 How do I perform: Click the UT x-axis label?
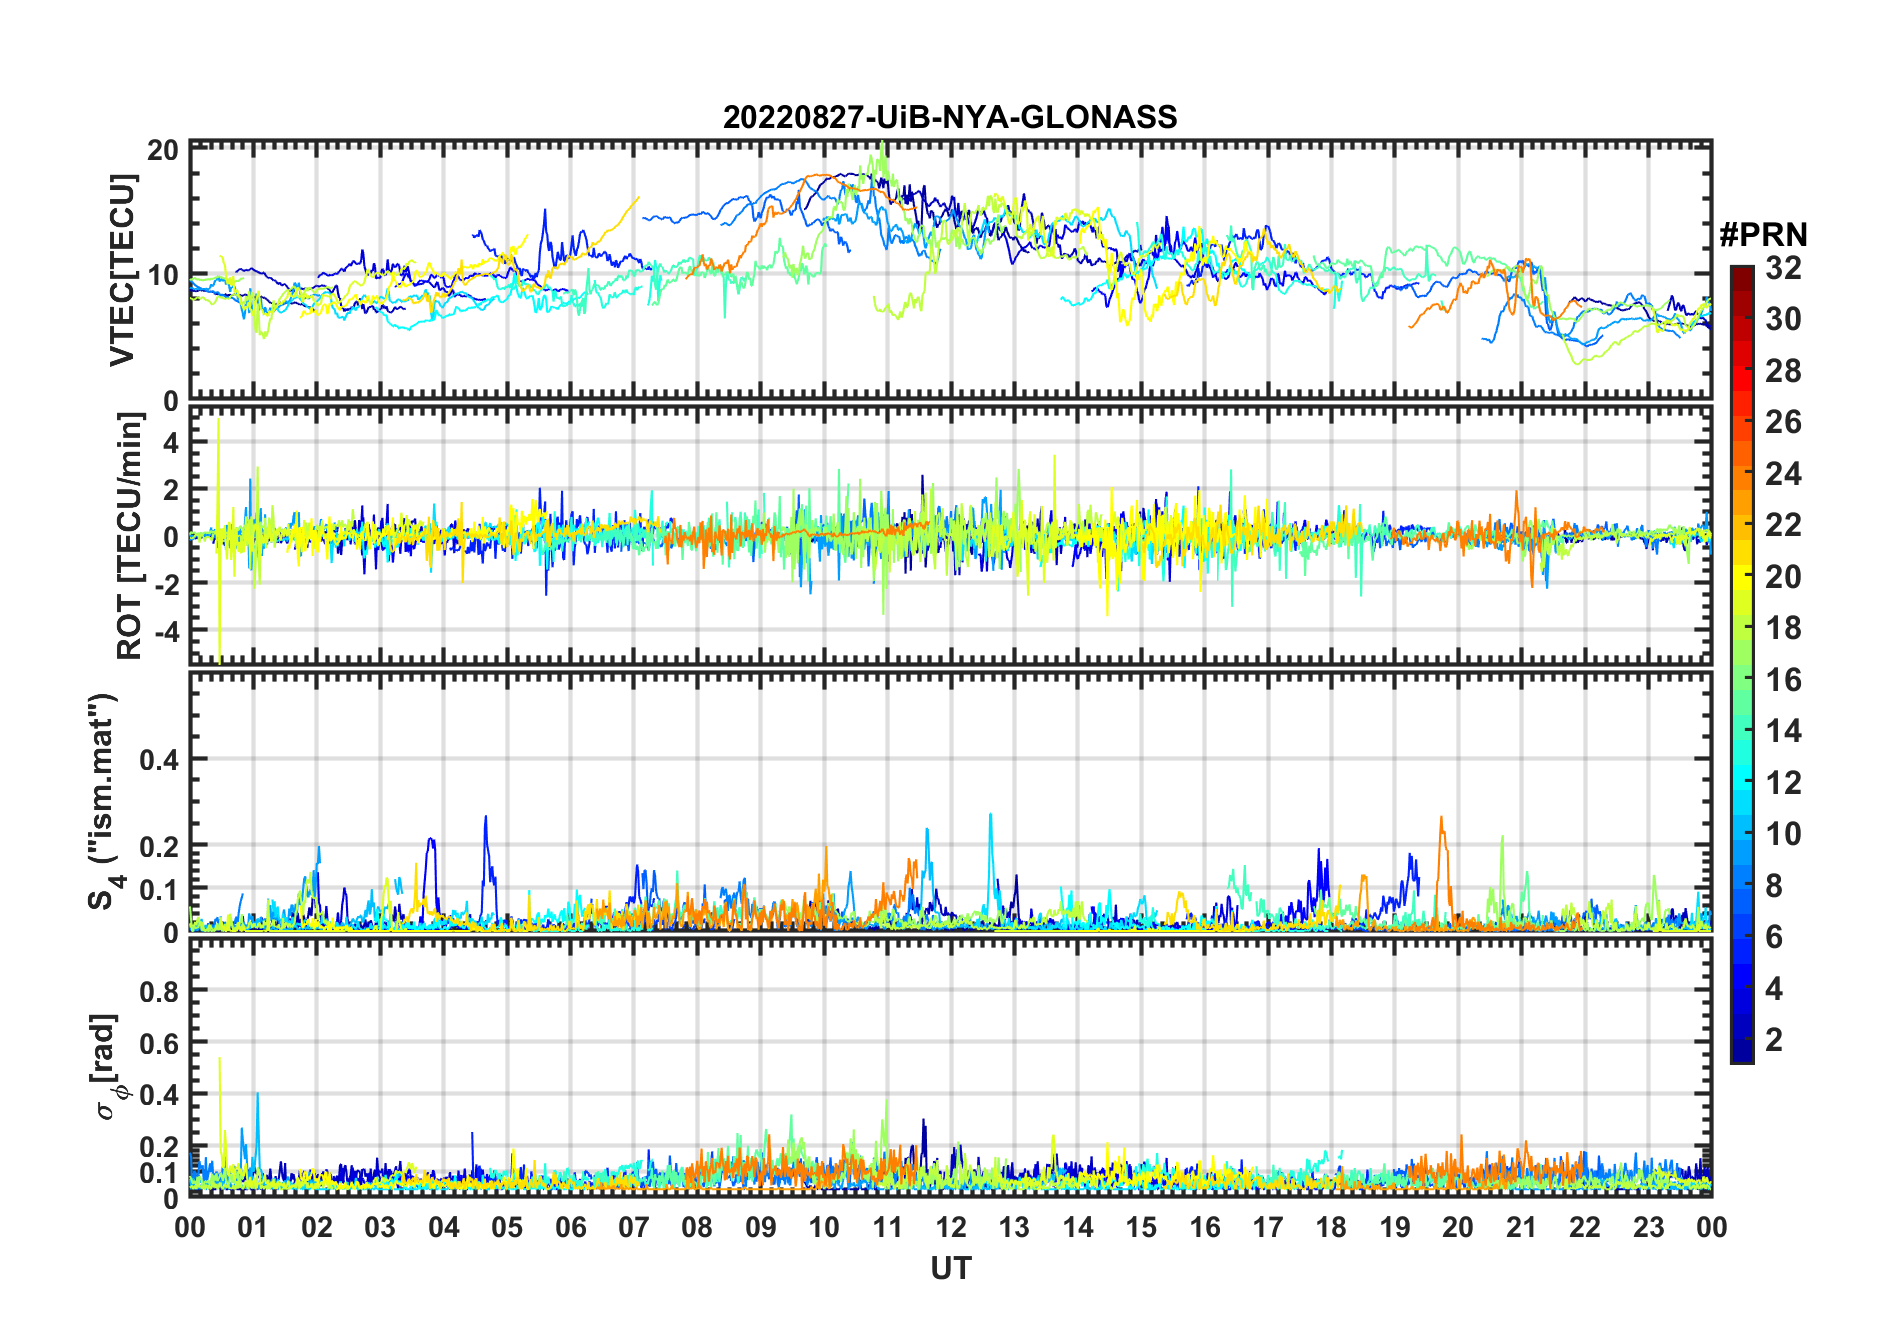click(x=950, y=1268)
